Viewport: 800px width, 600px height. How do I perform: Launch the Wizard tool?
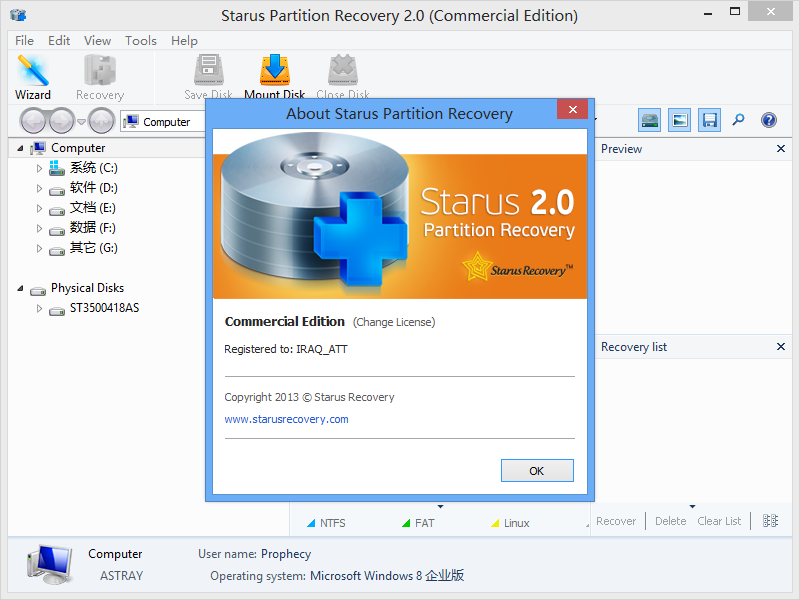(33, 77)
